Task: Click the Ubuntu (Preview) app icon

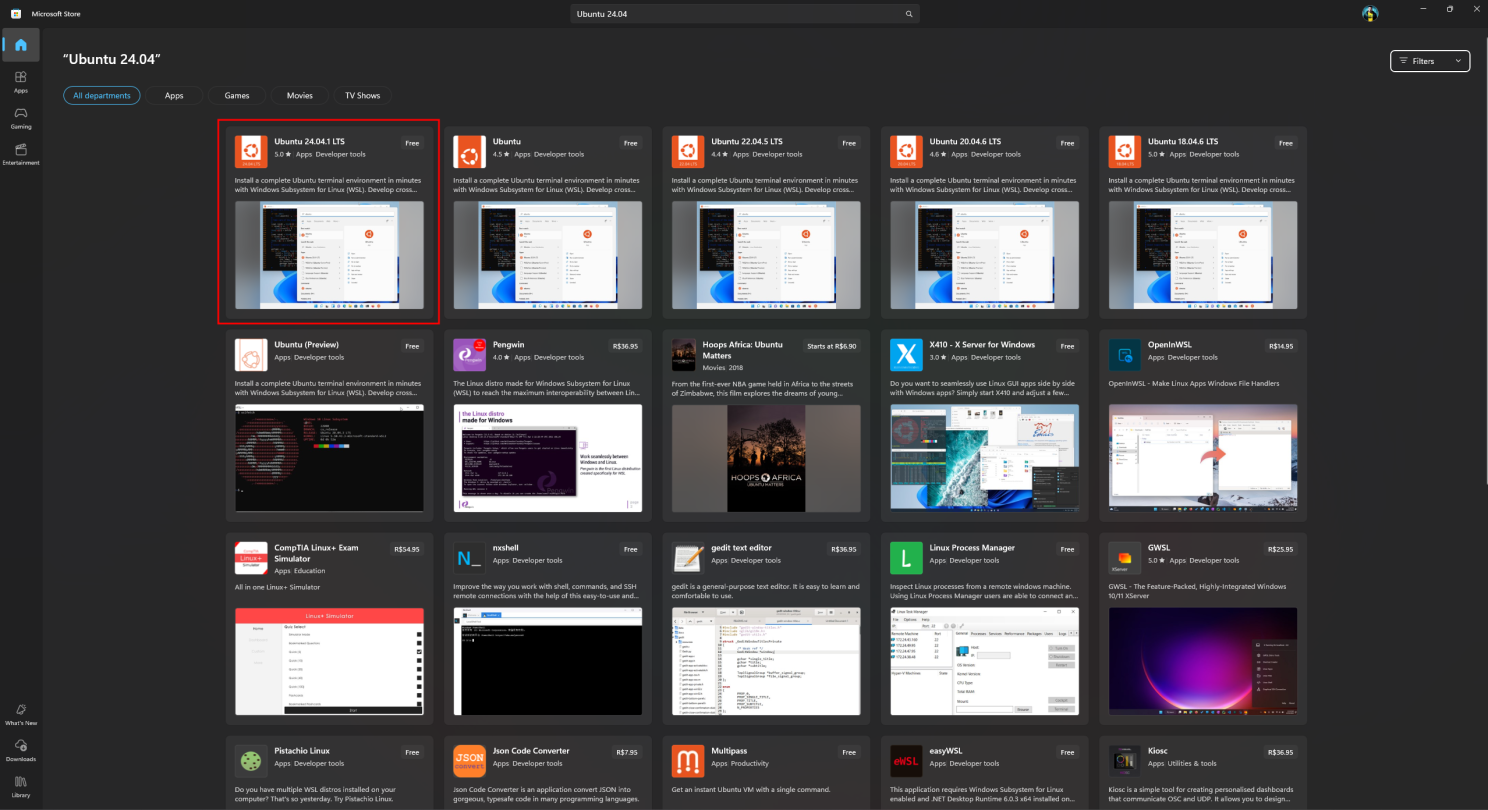Action: tap(250, 354)
